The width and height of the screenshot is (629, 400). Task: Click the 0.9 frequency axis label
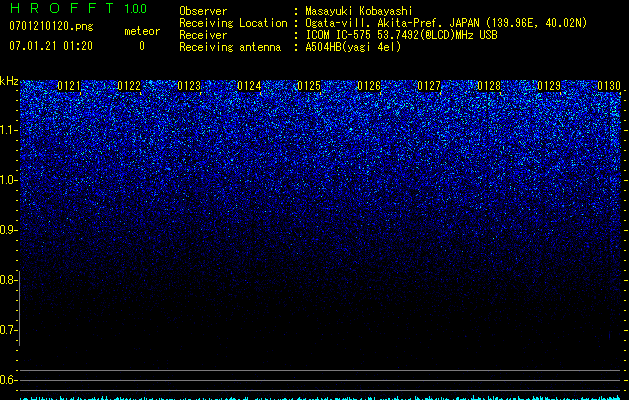coord(8,230)
